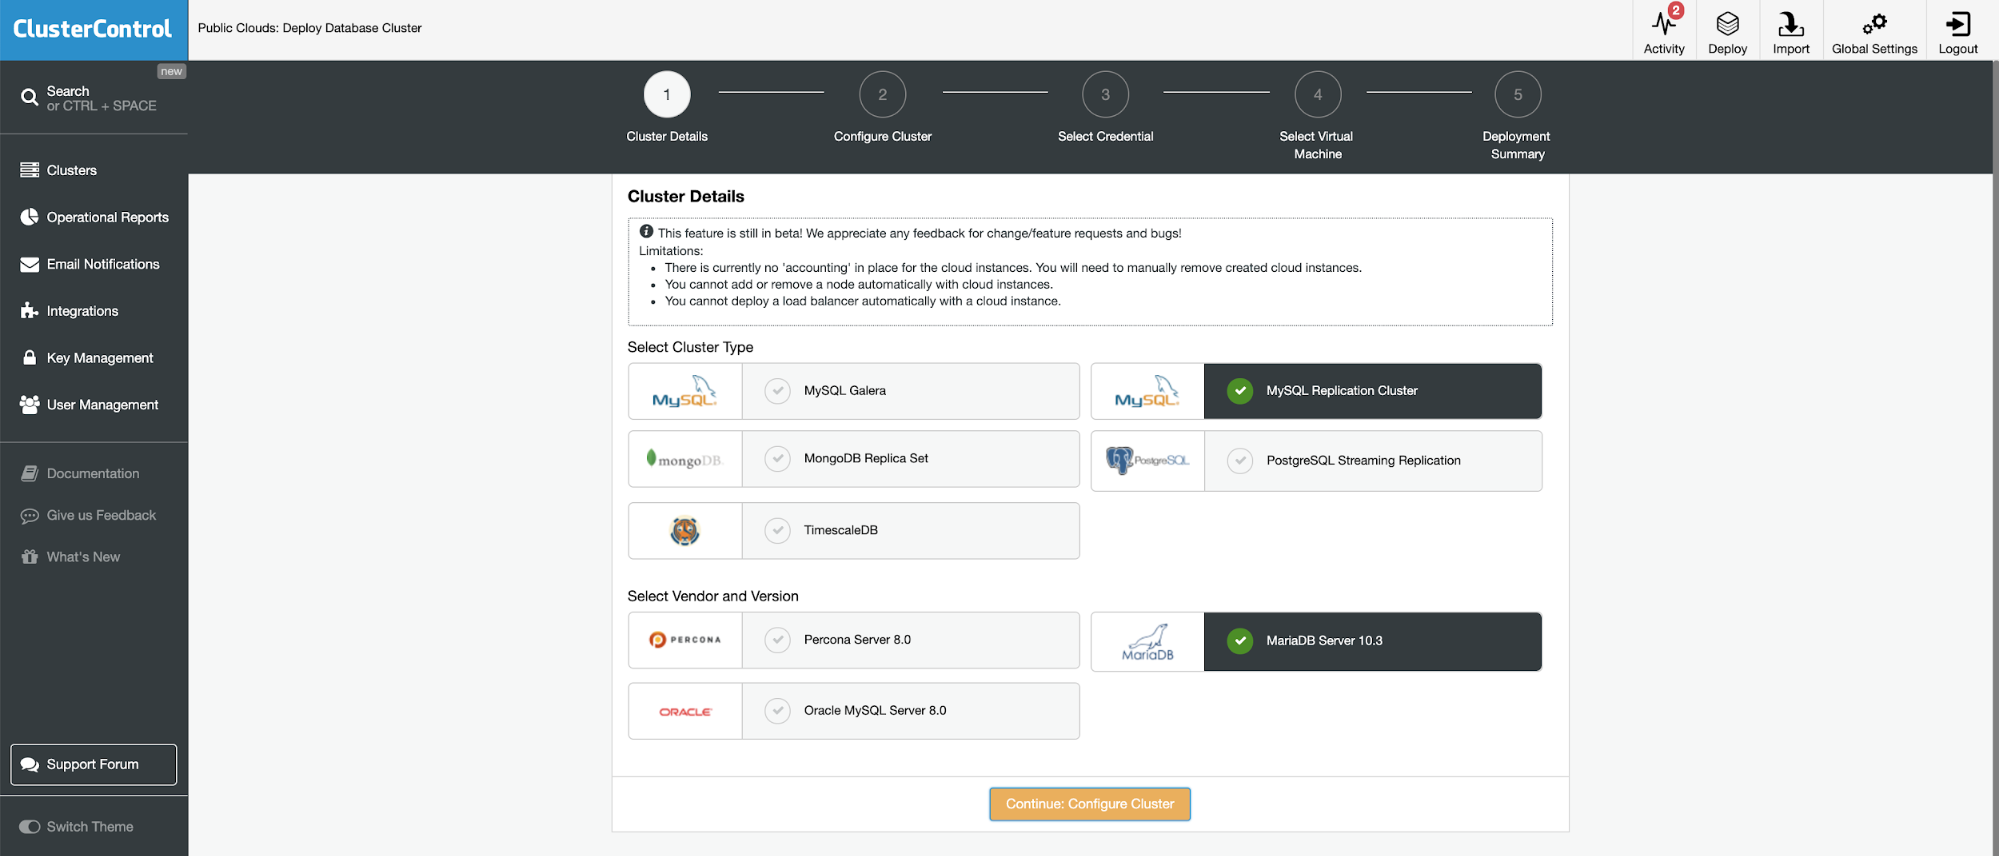
Task: Click the Activity notification badge showing 2
Action: (x=1676, y=10)
